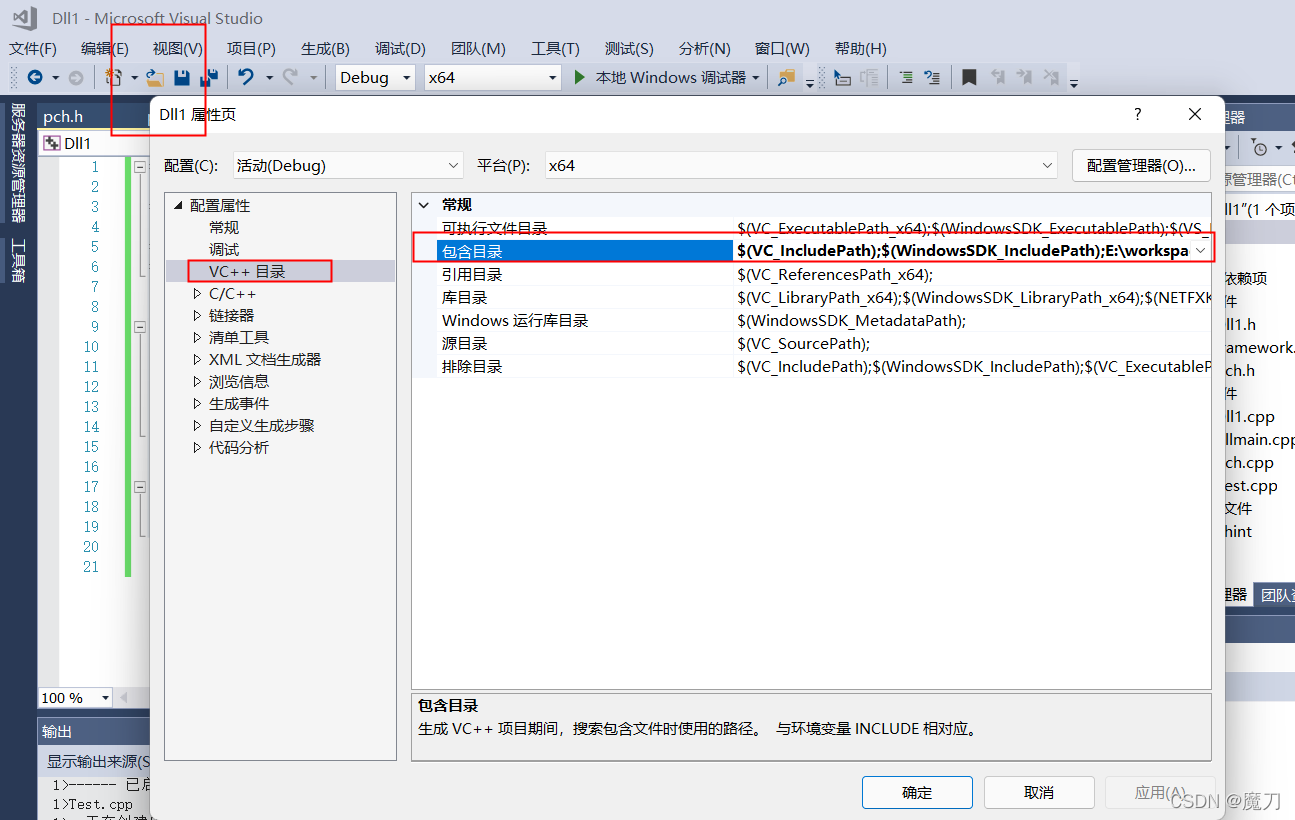
Task: Open the 100% editor zoom selector
Action: pyautogui.click(x=75, y=697)
